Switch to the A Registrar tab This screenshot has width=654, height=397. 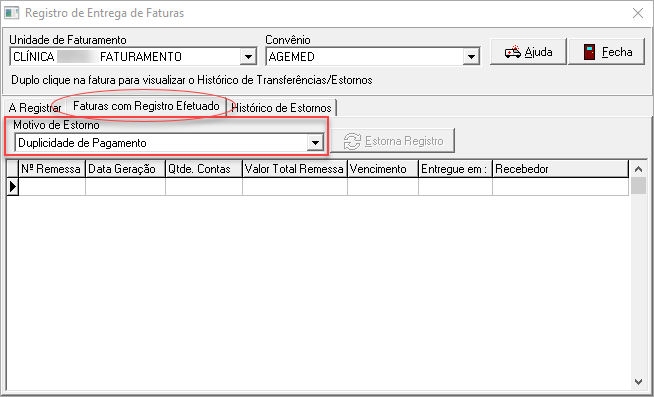pyautogui.click(x=35, y=108)
